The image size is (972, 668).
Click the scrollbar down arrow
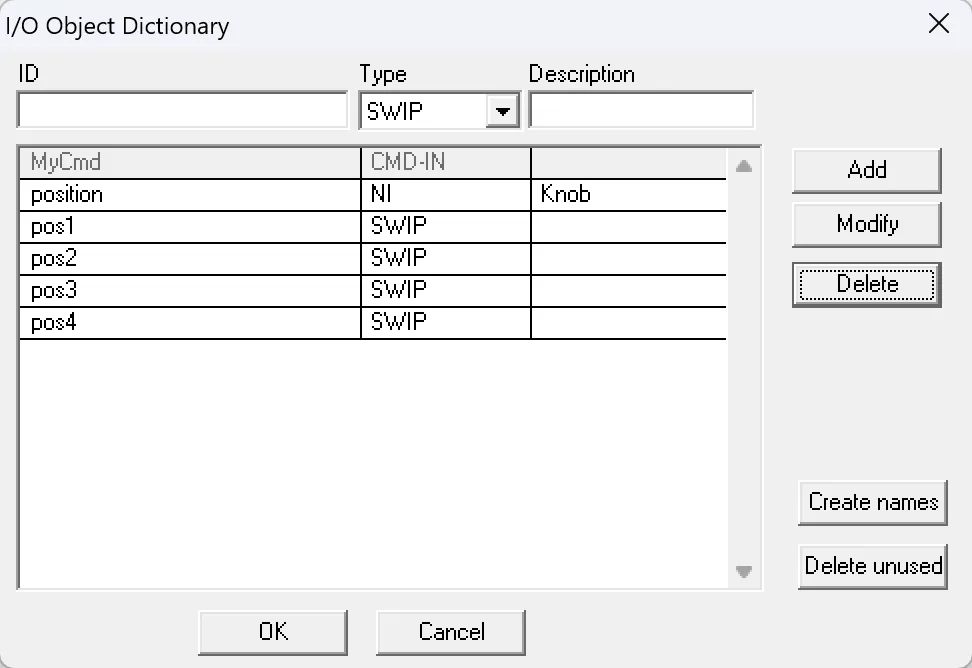[x=743, y=572]
